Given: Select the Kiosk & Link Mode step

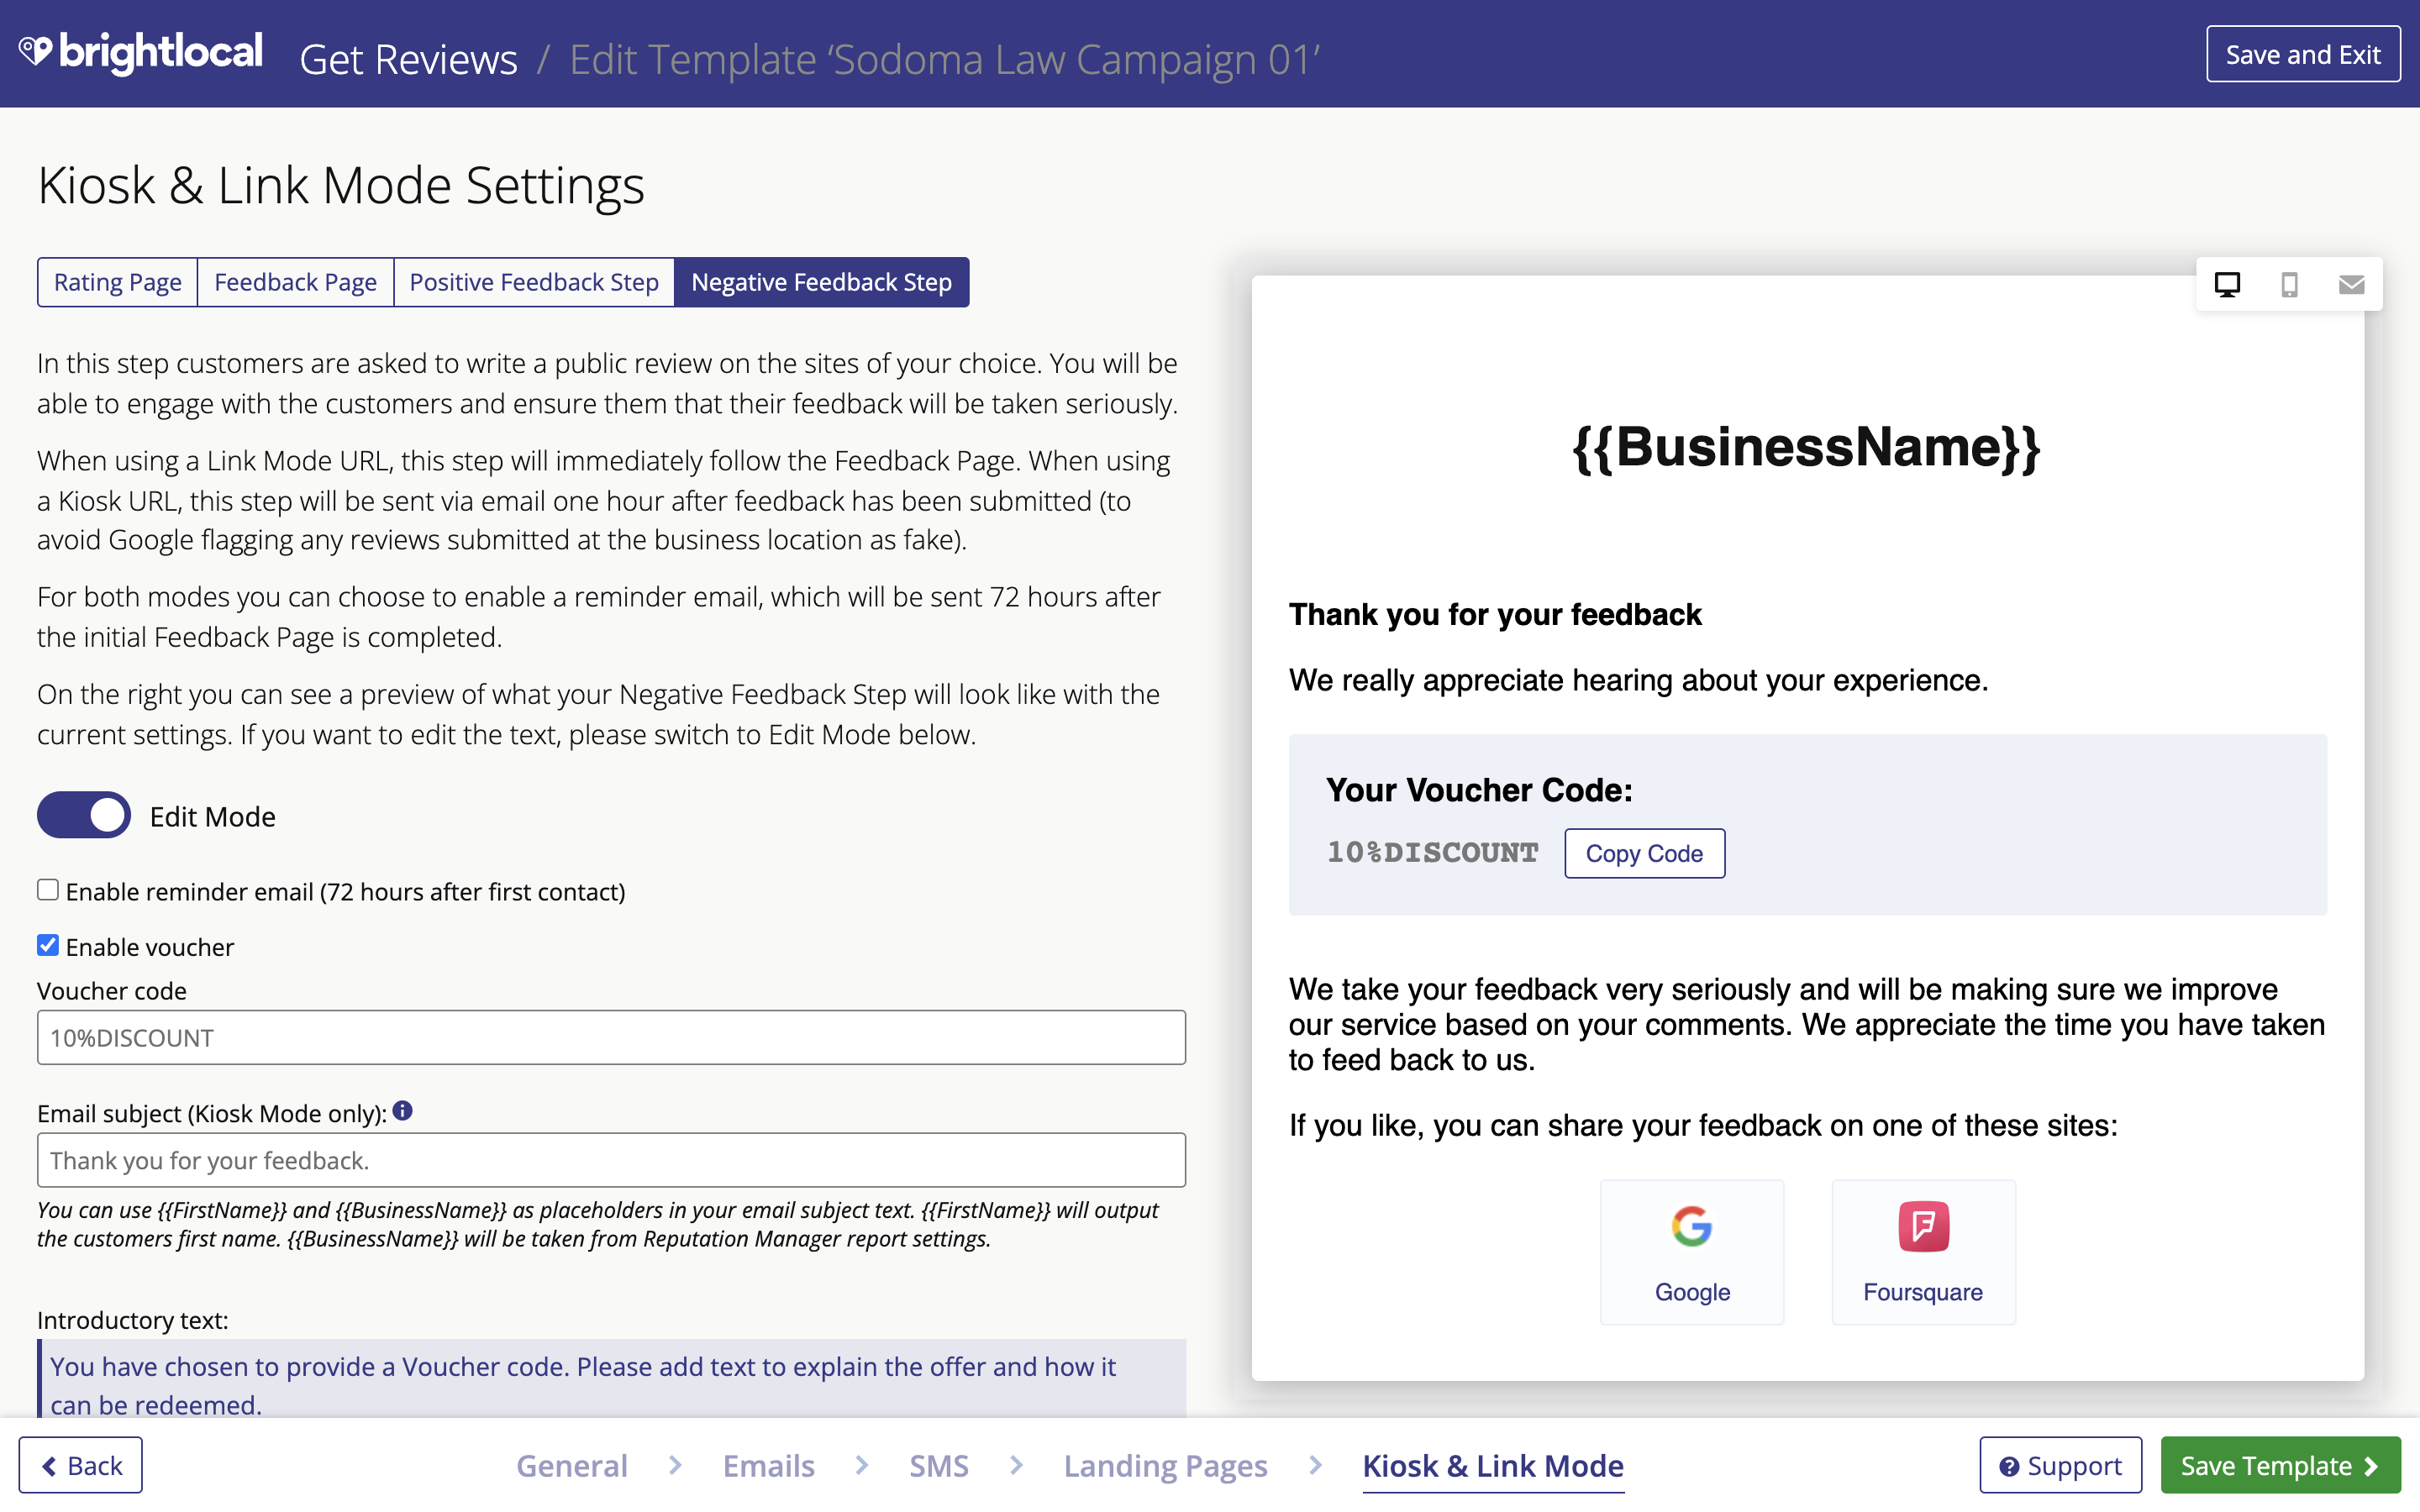Looking at the screenshot, I should click(1493, 1465).
